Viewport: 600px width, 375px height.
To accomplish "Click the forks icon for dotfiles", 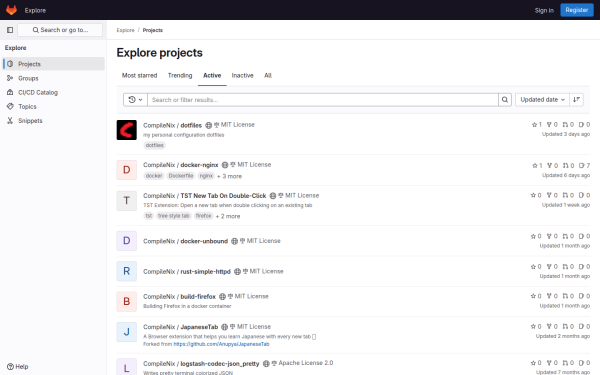I will coord(549,125).
